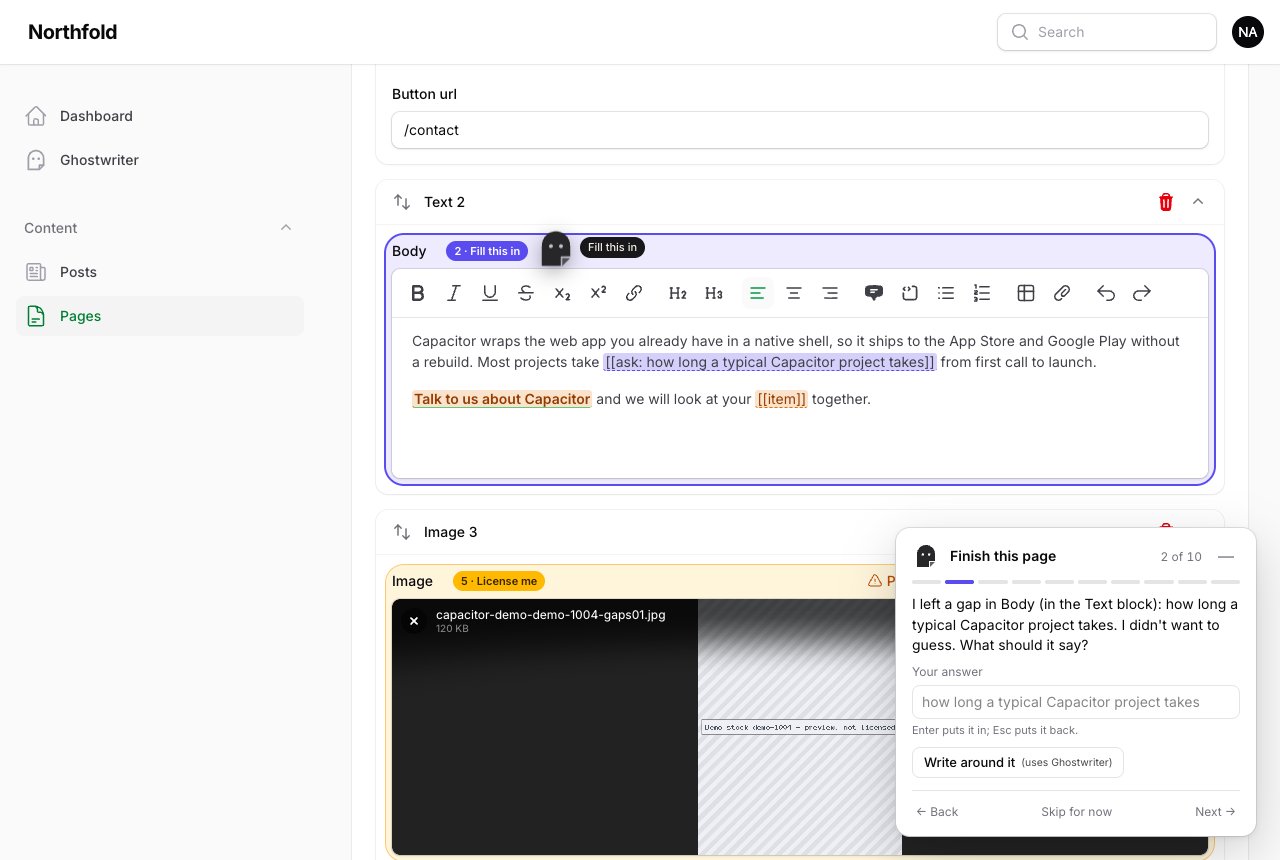Apply superscript formatting
Screen dimensions: 1280x860
point(598,293)
